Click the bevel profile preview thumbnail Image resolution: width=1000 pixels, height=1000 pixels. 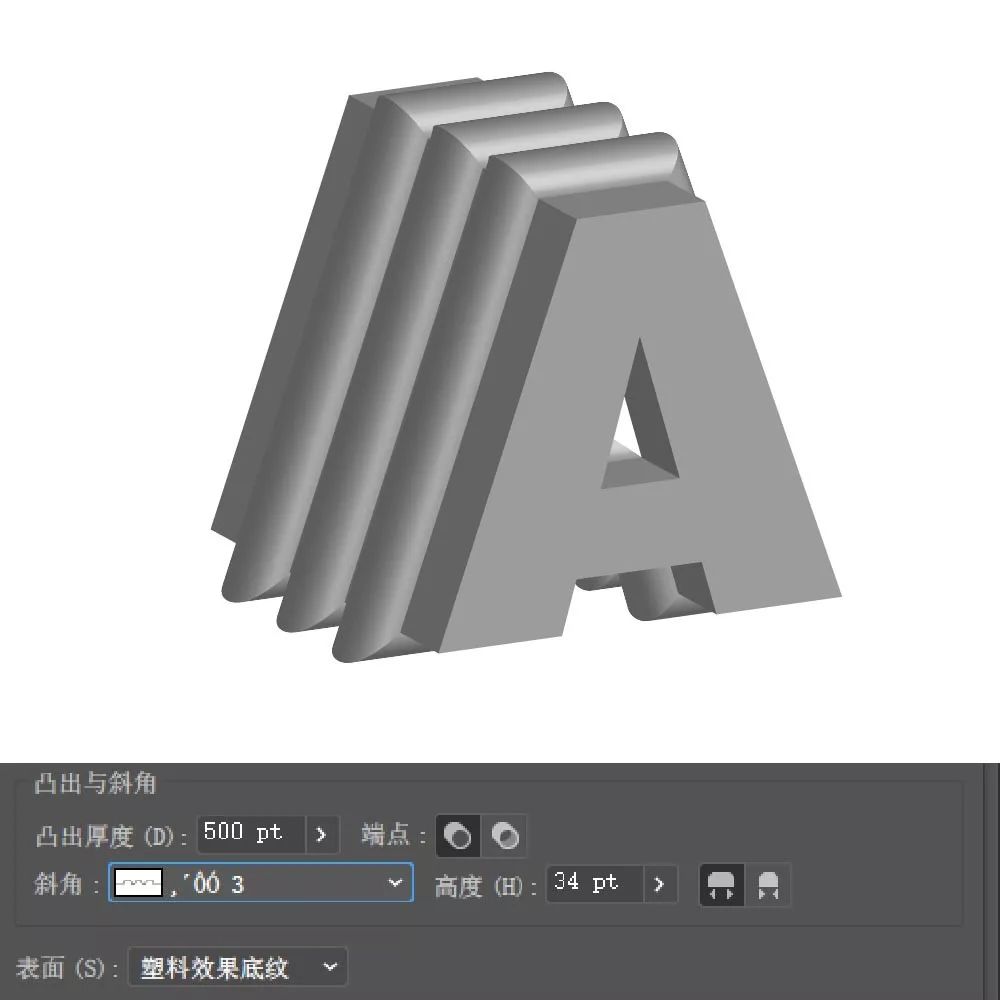click(138, 883)
